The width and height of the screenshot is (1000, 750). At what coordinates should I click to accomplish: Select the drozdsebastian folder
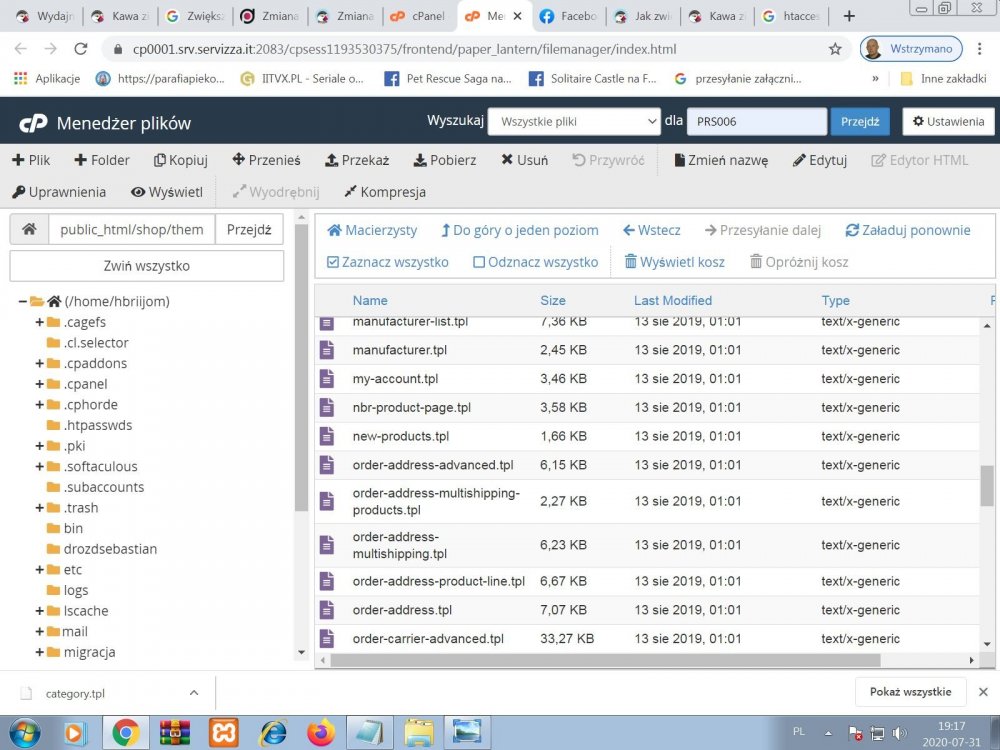[x=110, y=549]
